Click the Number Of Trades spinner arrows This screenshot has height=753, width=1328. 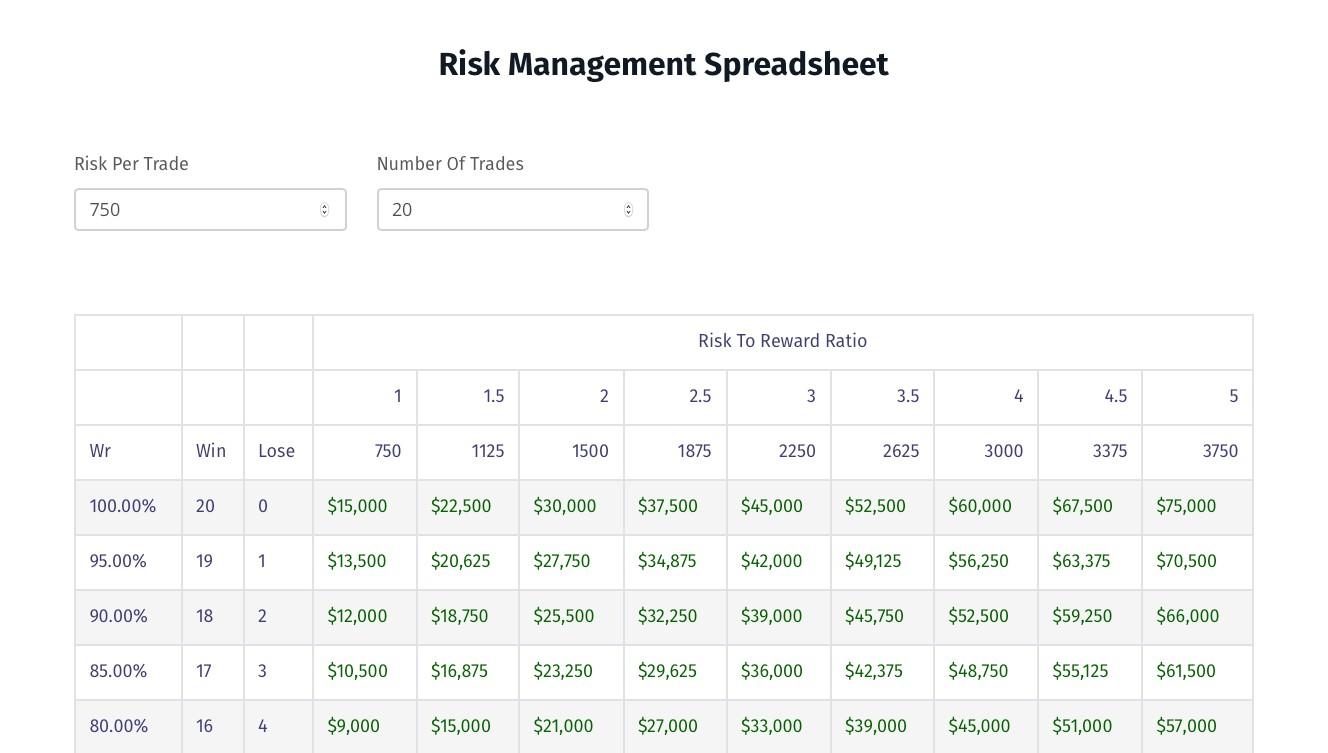pyautogui.click(x=628, y=210)
